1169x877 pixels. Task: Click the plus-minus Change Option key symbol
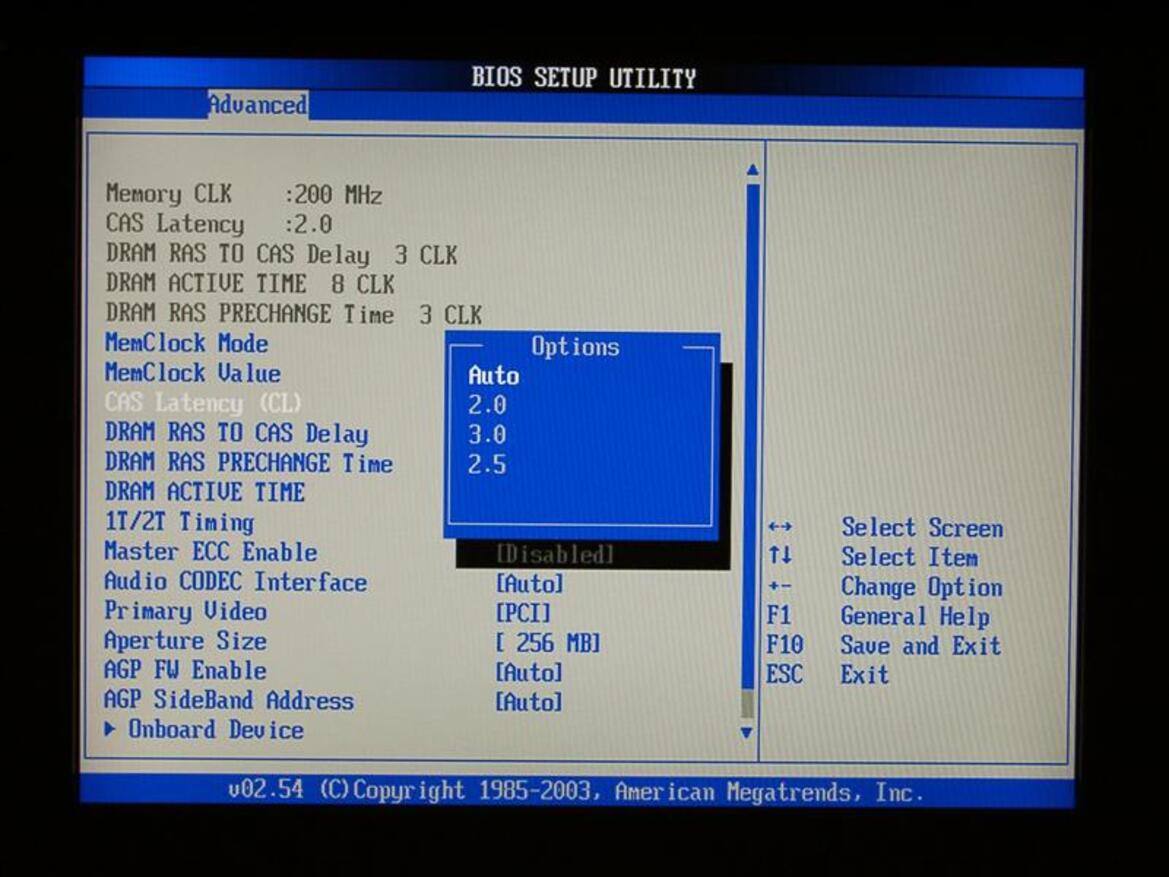coord(780,586)
